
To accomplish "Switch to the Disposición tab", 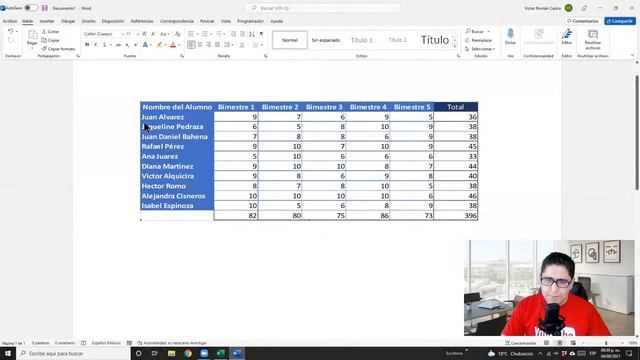I will pos(113,21).
